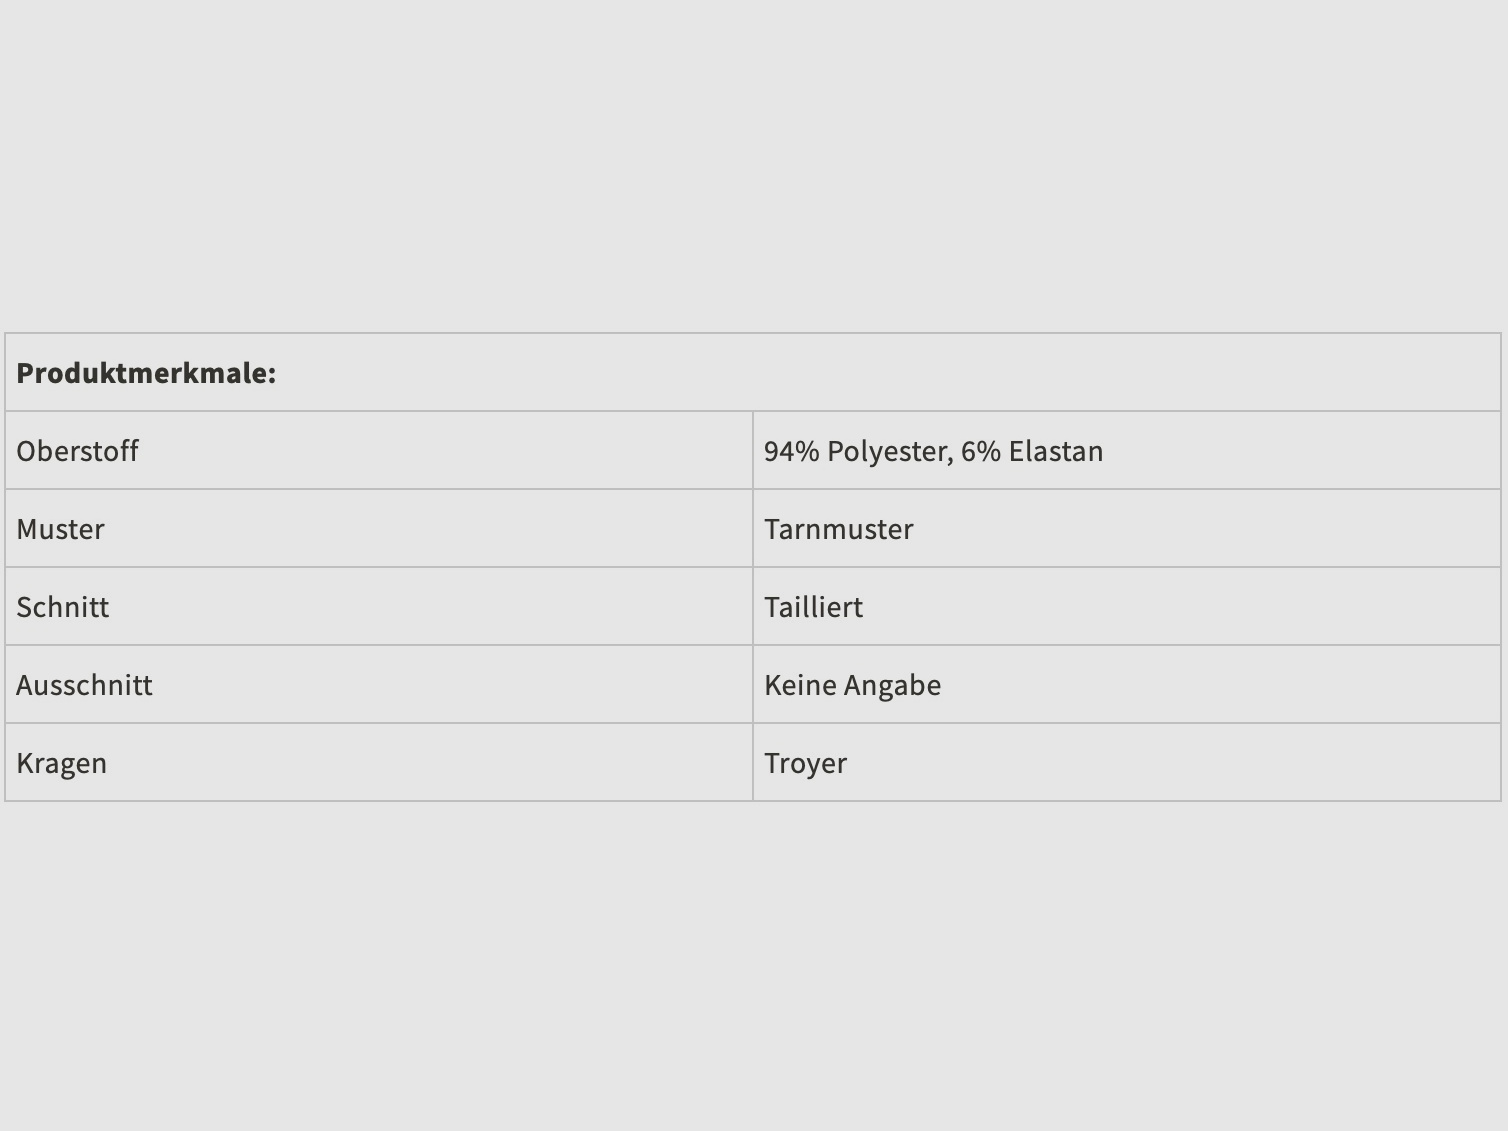
Task: Click the 94% figure in Oberstoff value
Action: (791, 451)
